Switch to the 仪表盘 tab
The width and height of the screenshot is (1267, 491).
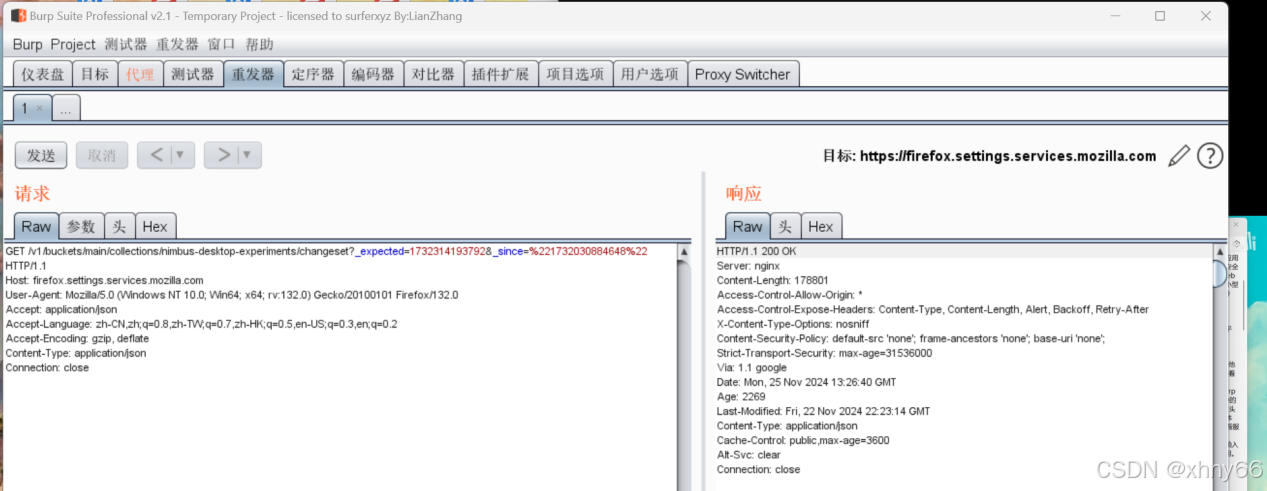[x=43, y=74]
